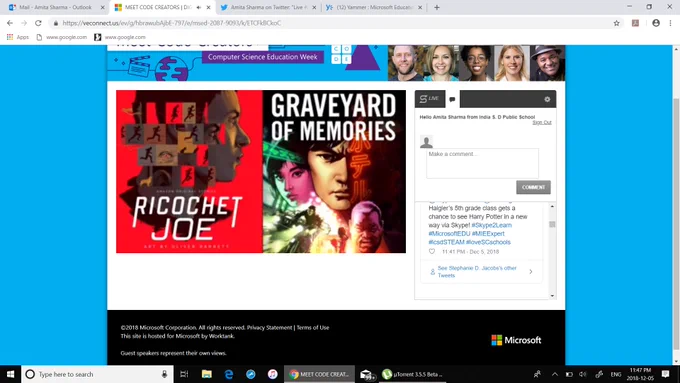Open the Privacy Statement link
Image resolution: width=680 pixels, height=383 pixels.
point(269,327)
